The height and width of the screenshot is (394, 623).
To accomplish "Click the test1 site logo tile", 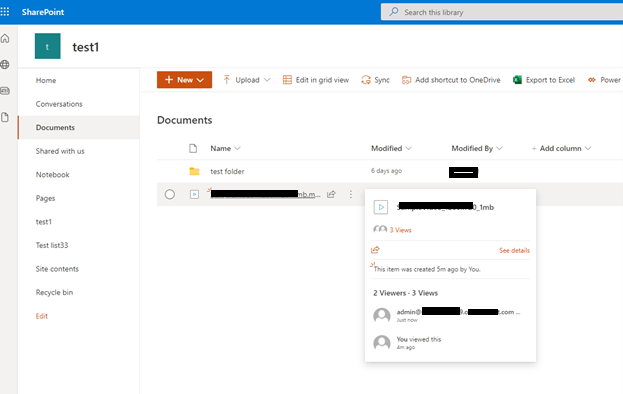I will (x=48, y=46).
